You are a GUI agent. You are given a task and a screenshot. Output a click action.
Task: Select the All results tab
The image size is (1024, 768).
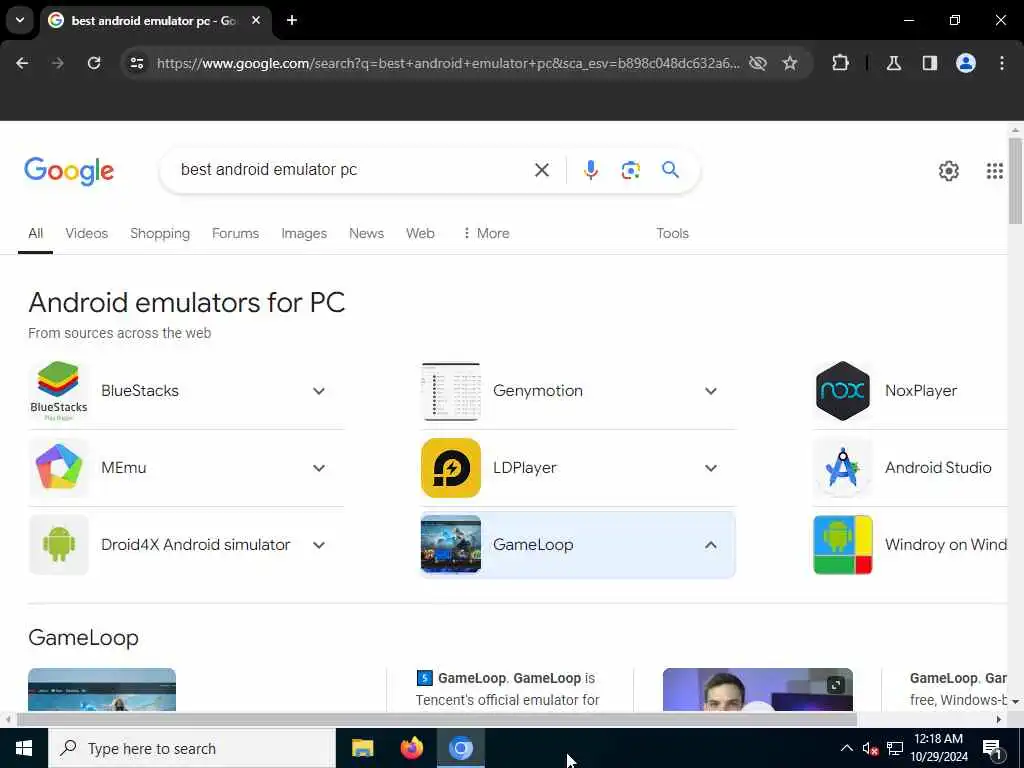pyautogui.click(x=35, y=233)
